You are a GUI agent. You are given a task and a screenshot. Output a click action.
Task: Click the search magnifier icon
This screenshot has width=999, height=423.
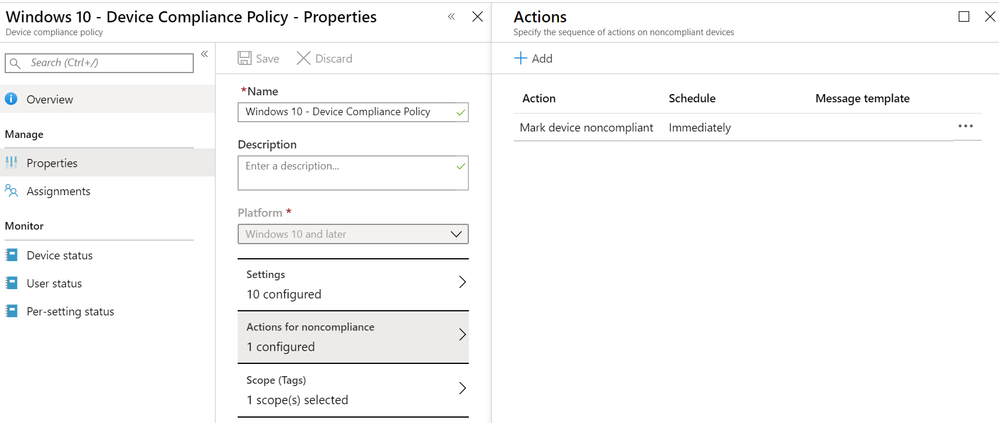click(15, 63)
